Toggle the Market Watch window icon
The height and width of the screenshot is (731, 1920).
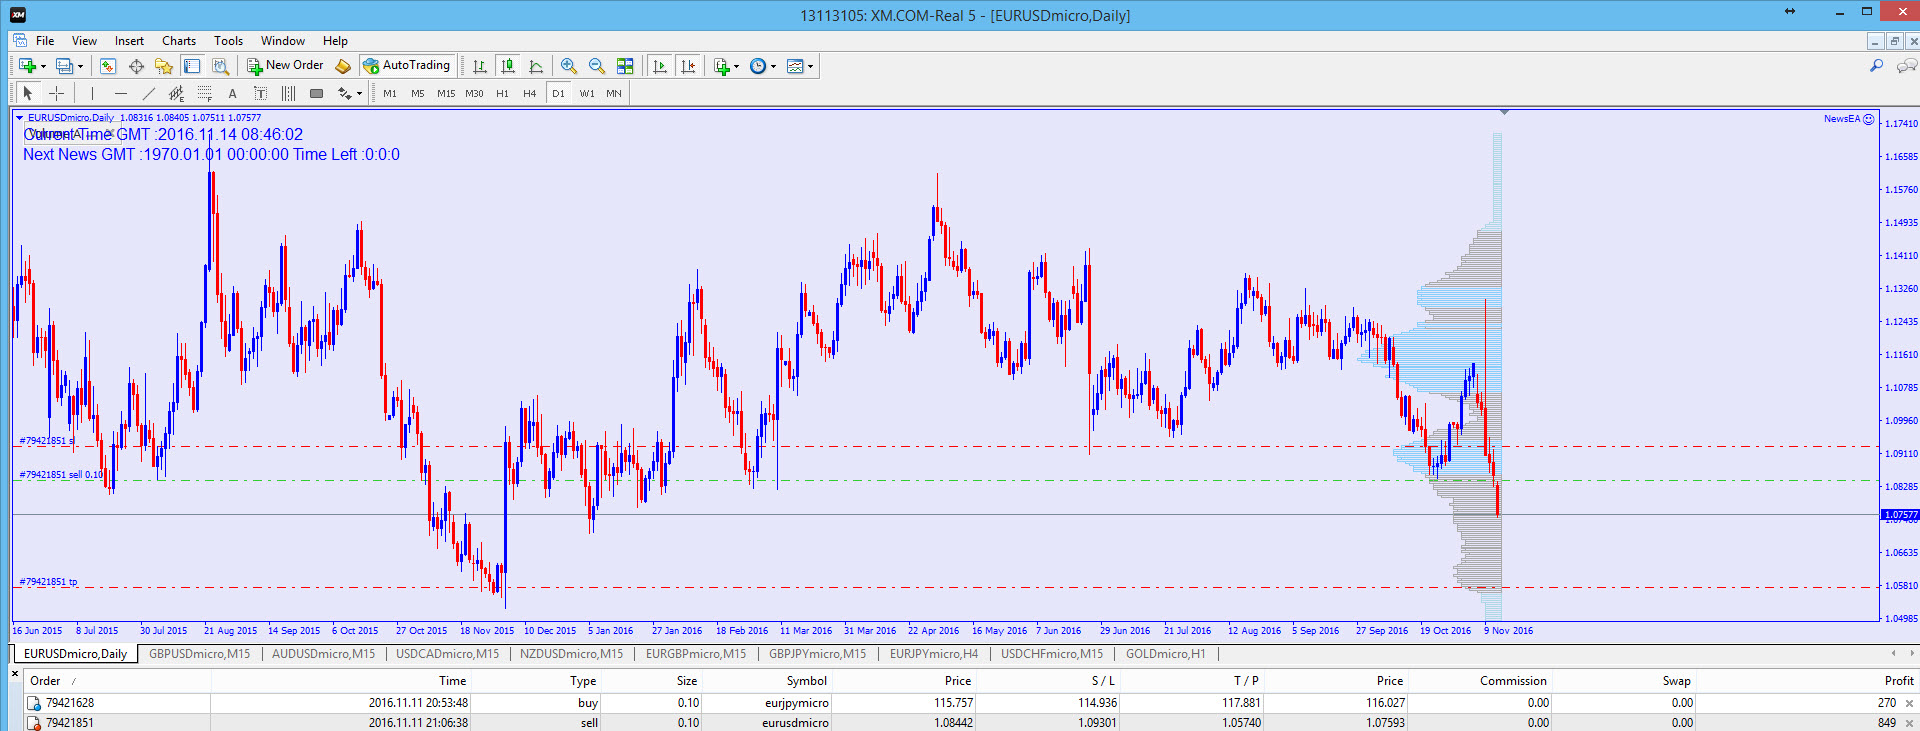[x=108, y=66]
